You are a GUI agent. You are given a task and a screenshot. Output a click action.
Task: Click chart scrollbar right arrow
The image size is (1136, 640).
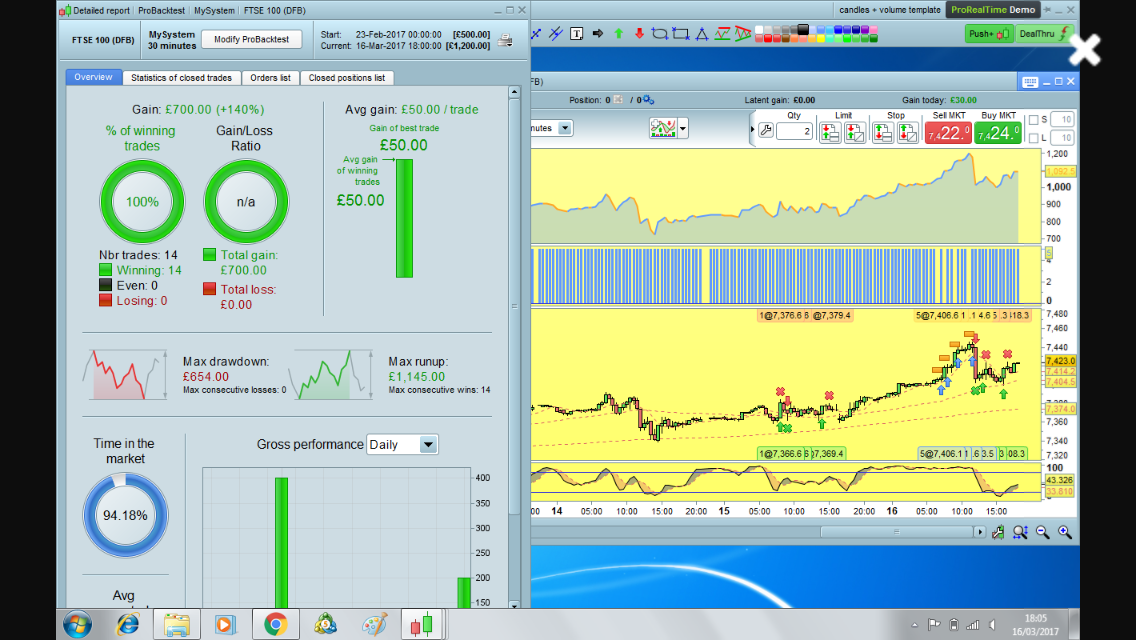click(980, 532)
